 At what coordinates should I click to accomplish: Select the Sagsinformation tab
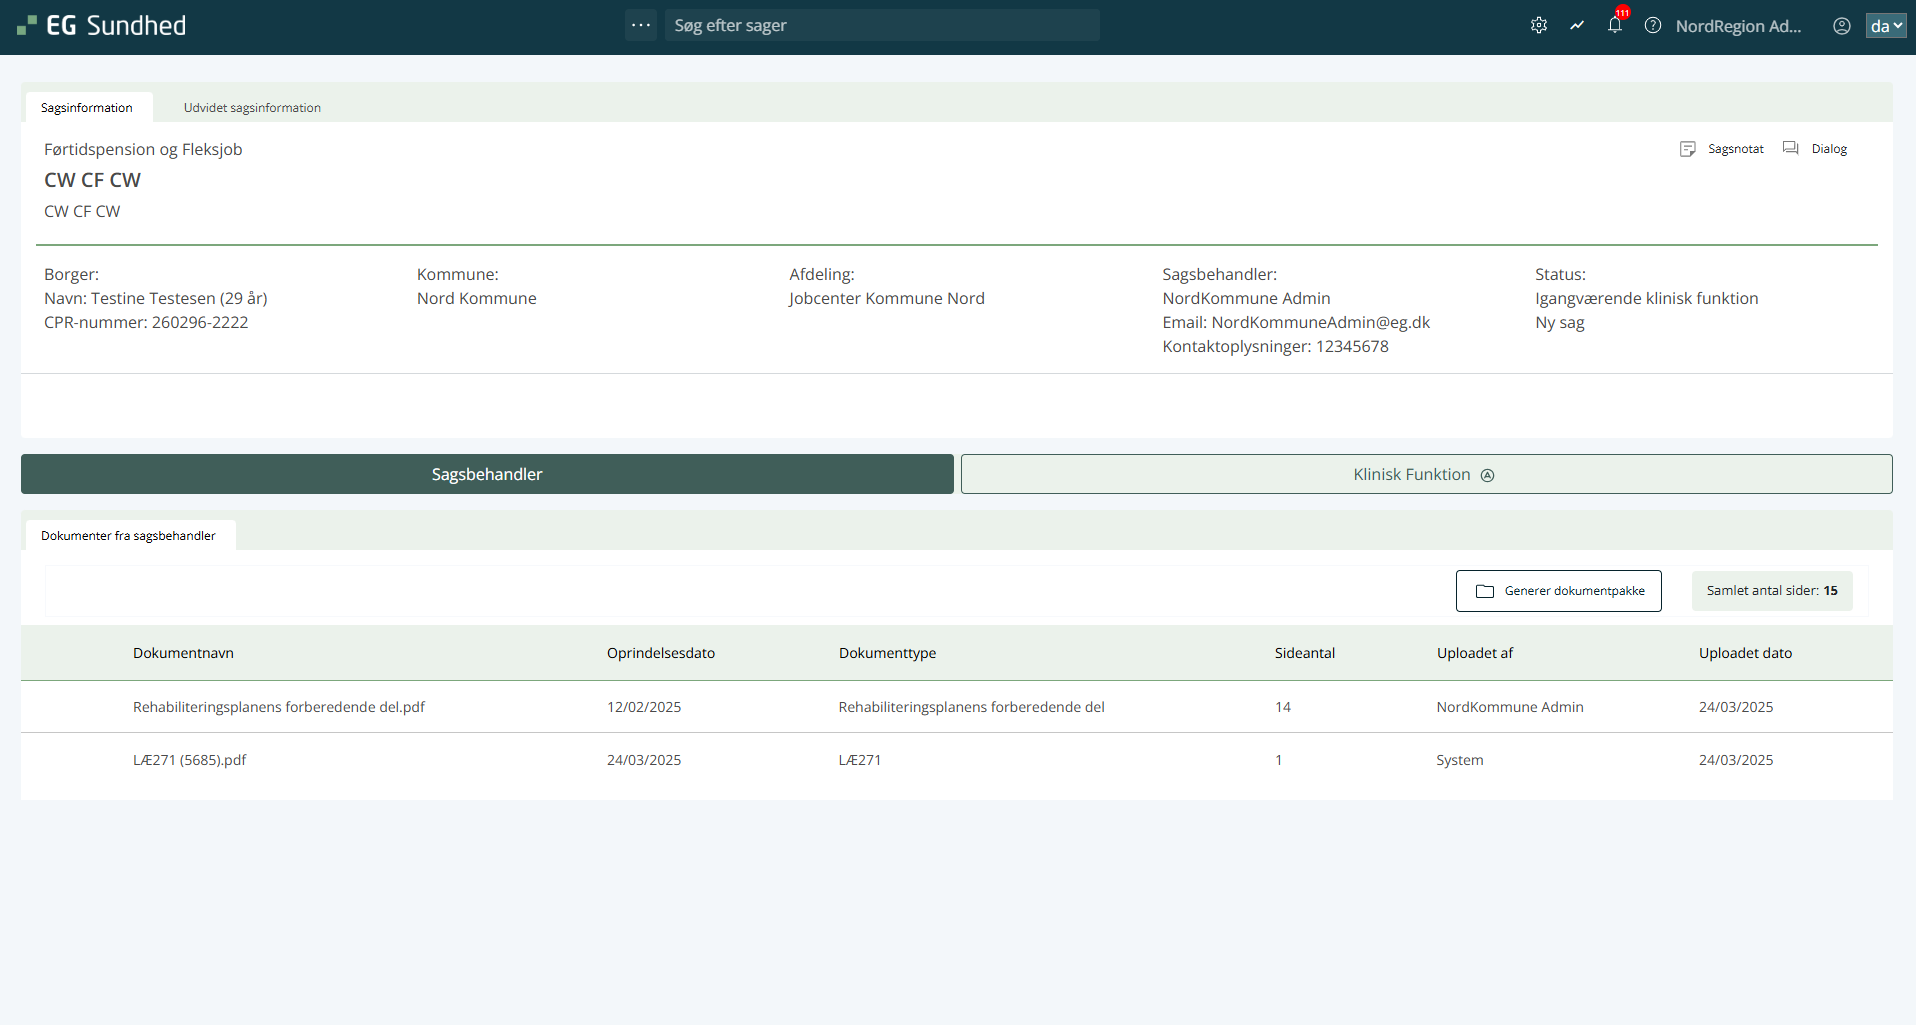click(x=87, y=108)
